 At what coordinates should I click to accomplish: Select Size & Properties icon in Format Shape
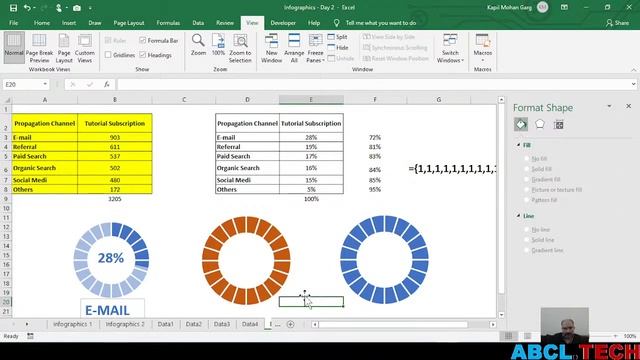[x=558, y=124]
